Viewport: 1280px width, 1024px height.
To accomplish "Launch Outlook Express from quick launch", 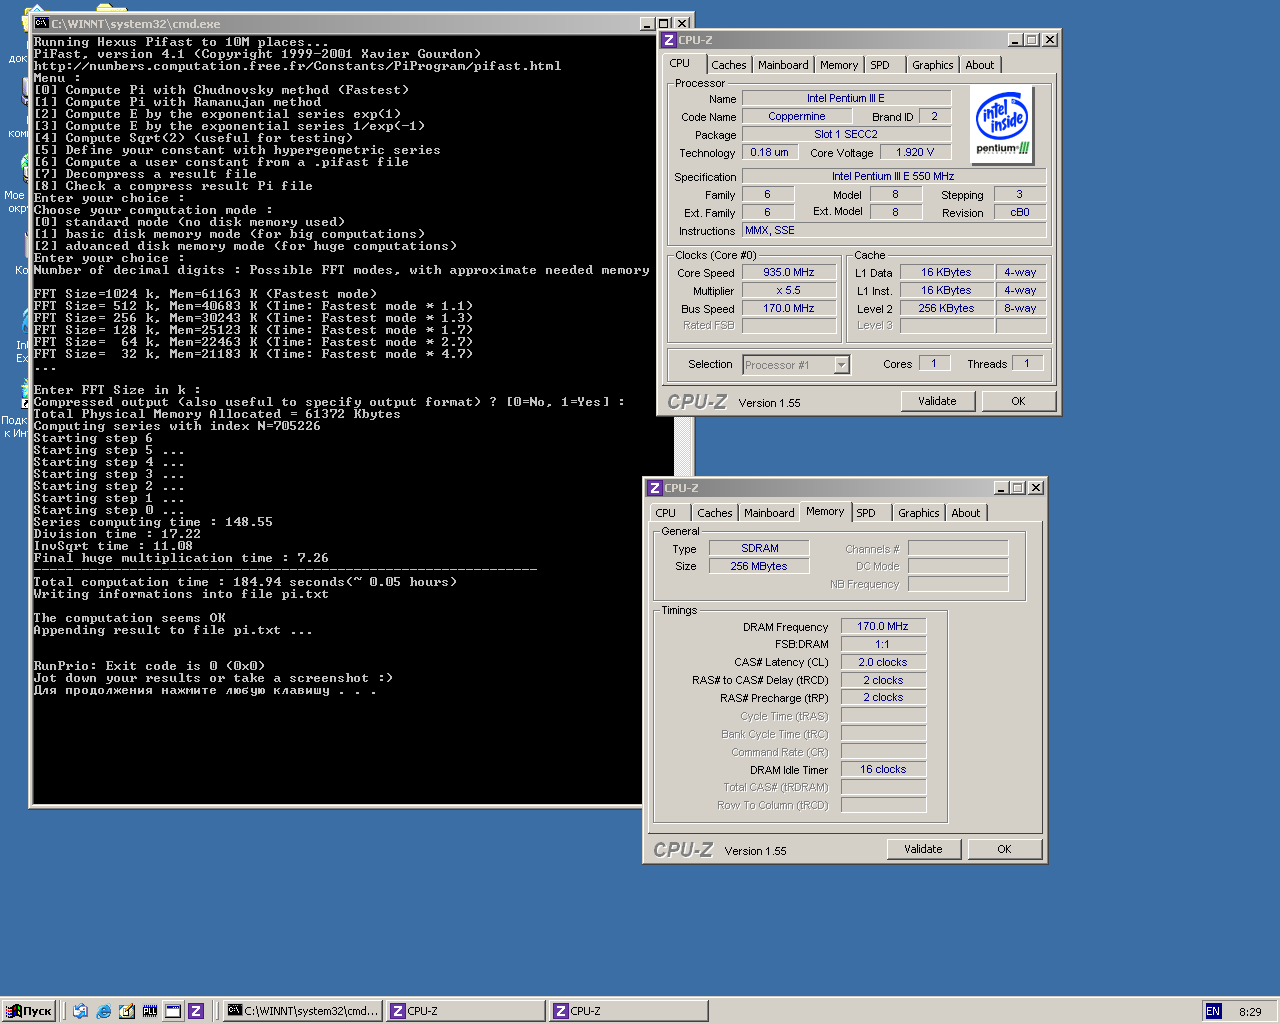I will pyautogui.click(x=80, y=1011).
